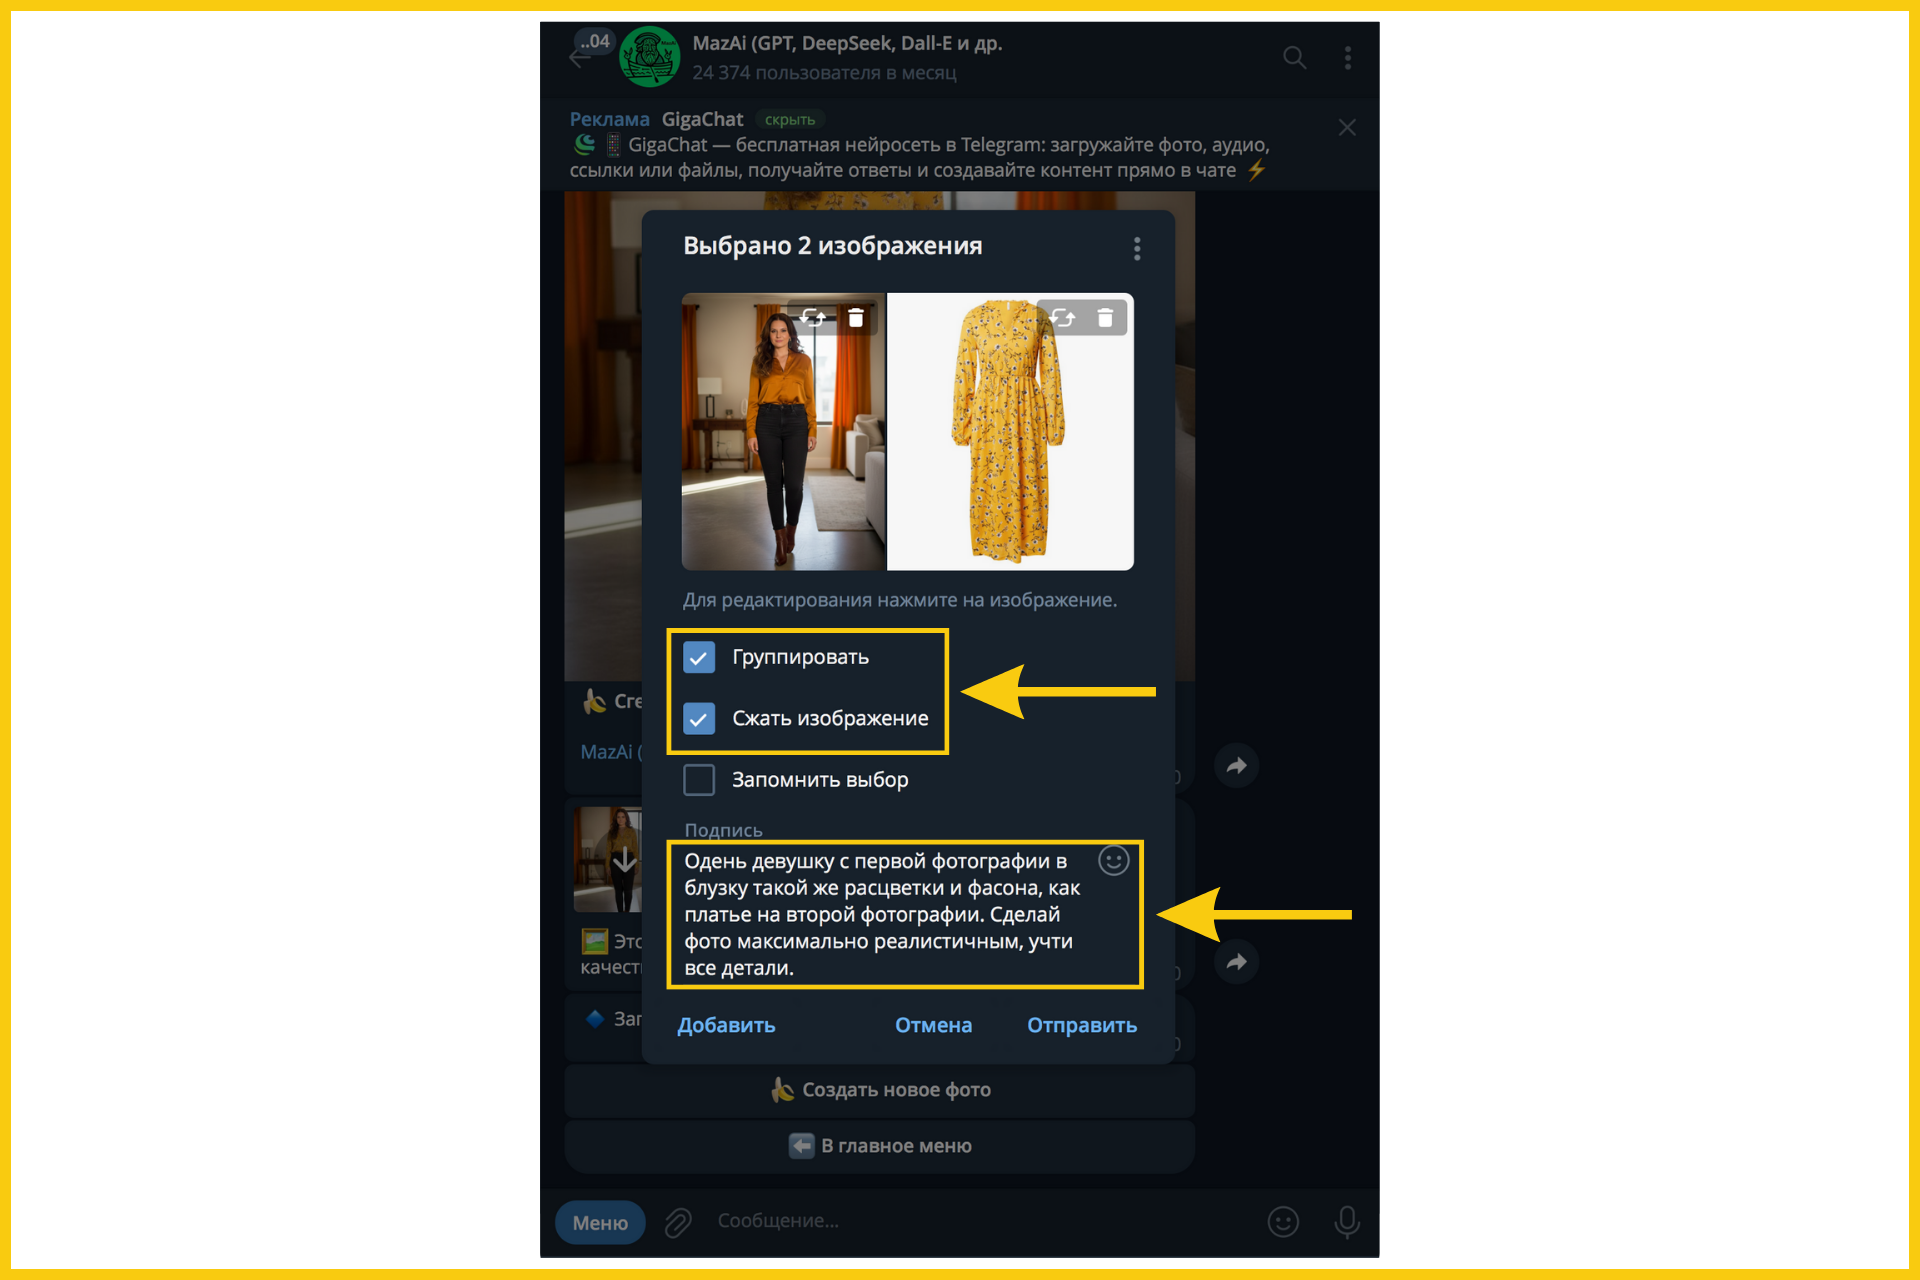
Task: Replace the woman photo using the swap icon
Action: pos(813,318)
